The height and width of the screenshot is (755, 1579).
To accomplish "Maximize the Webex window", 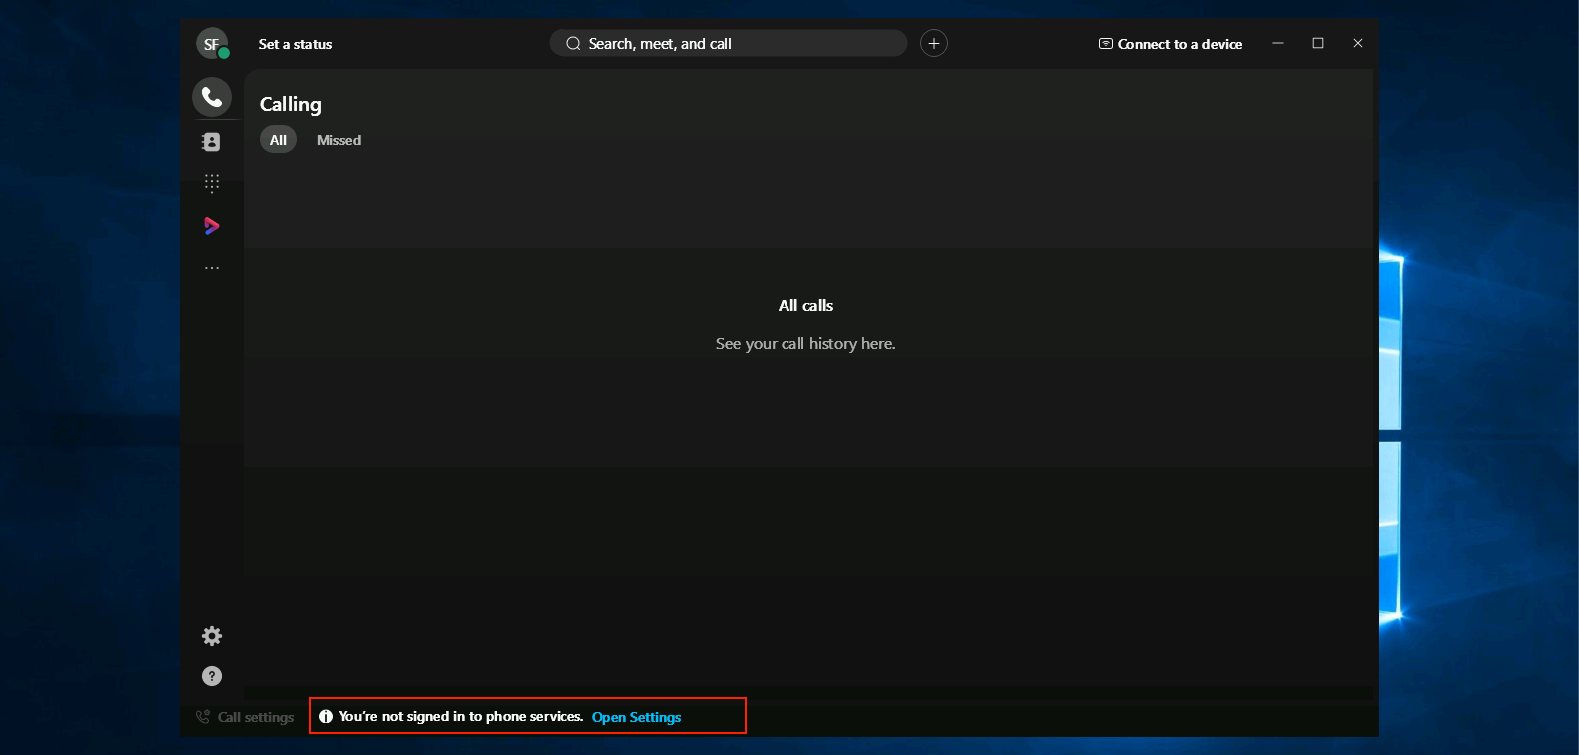I will point(1318,43).
